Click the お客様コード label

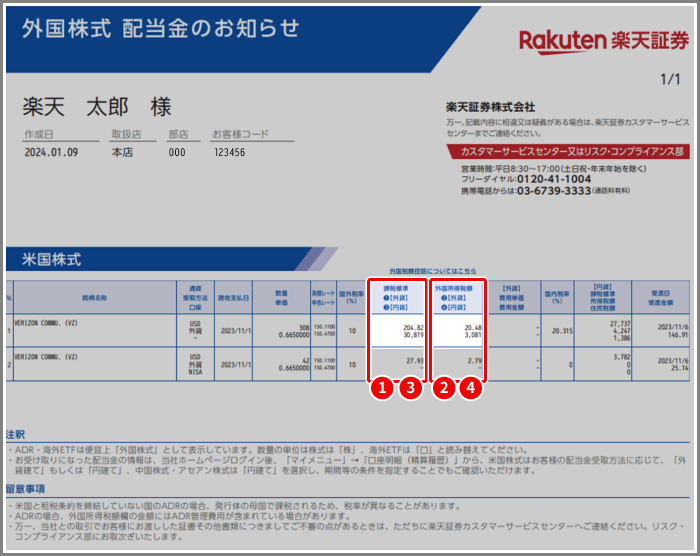240,134
